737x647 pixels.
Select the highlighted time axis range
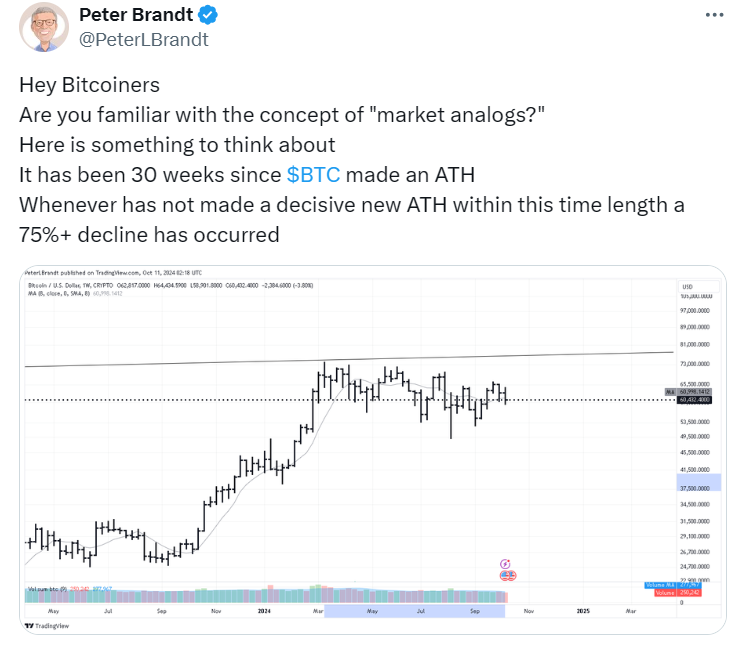[x=415, y=611]
